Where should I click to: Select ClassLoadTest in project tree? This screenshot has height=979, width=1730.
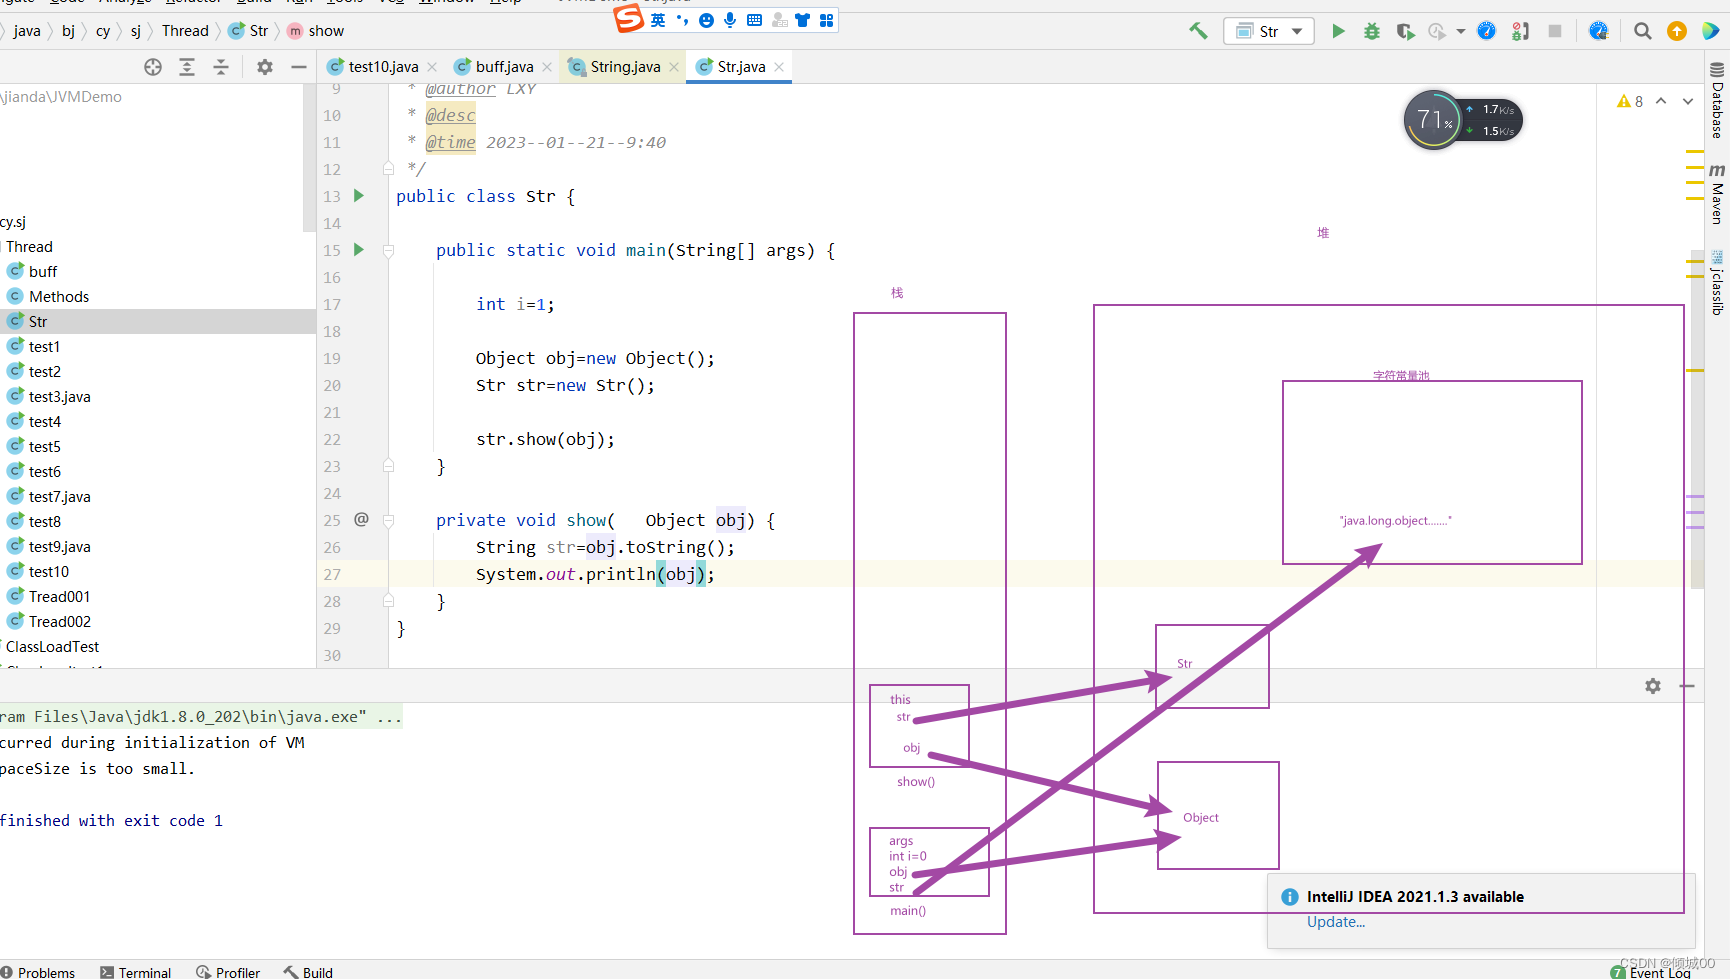[52, 647]
